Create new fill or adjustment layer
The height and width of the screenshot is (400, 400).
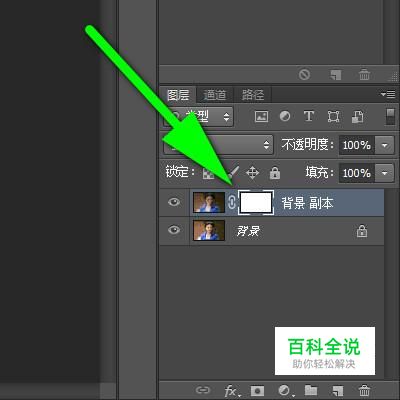(x=285, y=390)
